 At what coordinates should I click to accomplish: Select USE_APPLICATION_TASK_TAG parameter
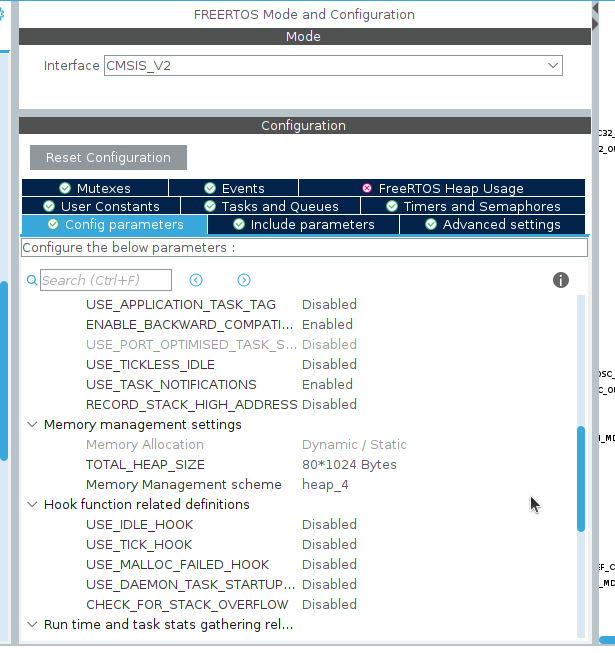coord(181,305)
